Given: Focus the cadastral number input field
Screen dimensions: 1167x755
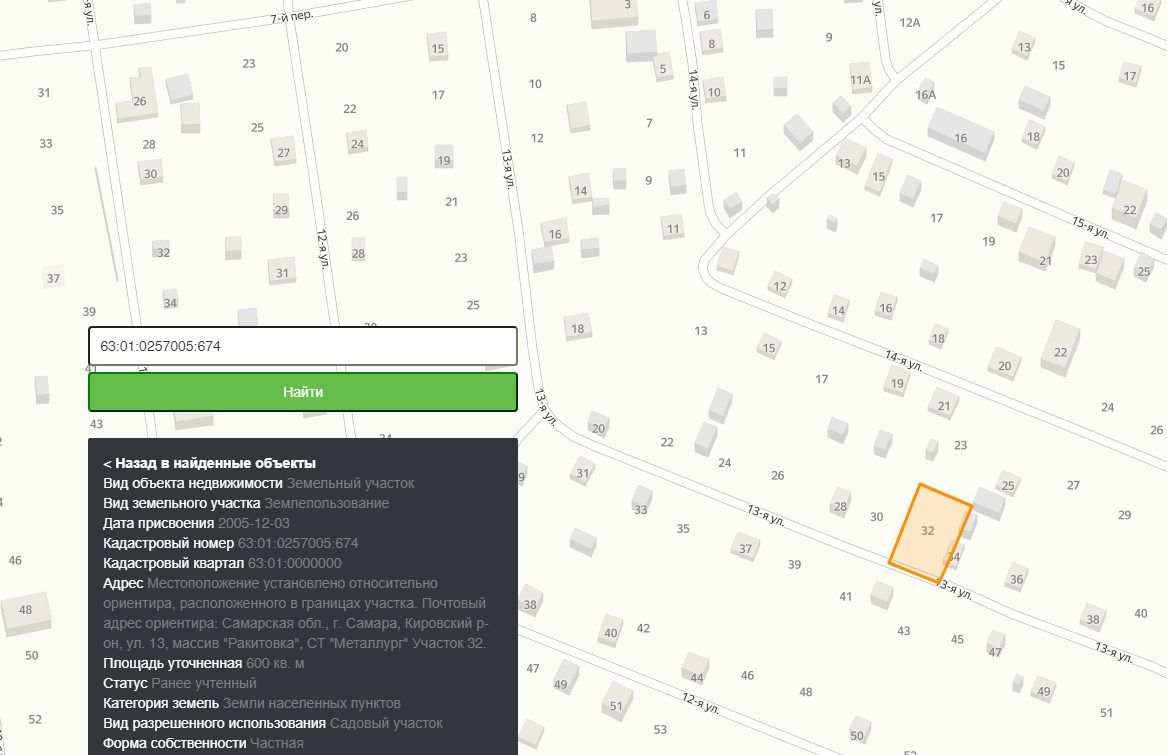Looking at the screenshot, I should pyautogui.click(x=303, y=346).
